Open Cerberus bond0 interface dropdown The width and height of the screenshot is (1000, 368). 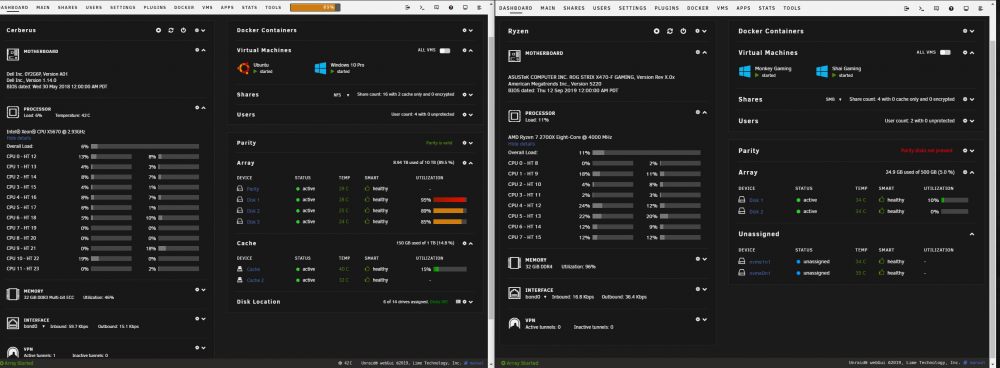click(x=34, y=326)
